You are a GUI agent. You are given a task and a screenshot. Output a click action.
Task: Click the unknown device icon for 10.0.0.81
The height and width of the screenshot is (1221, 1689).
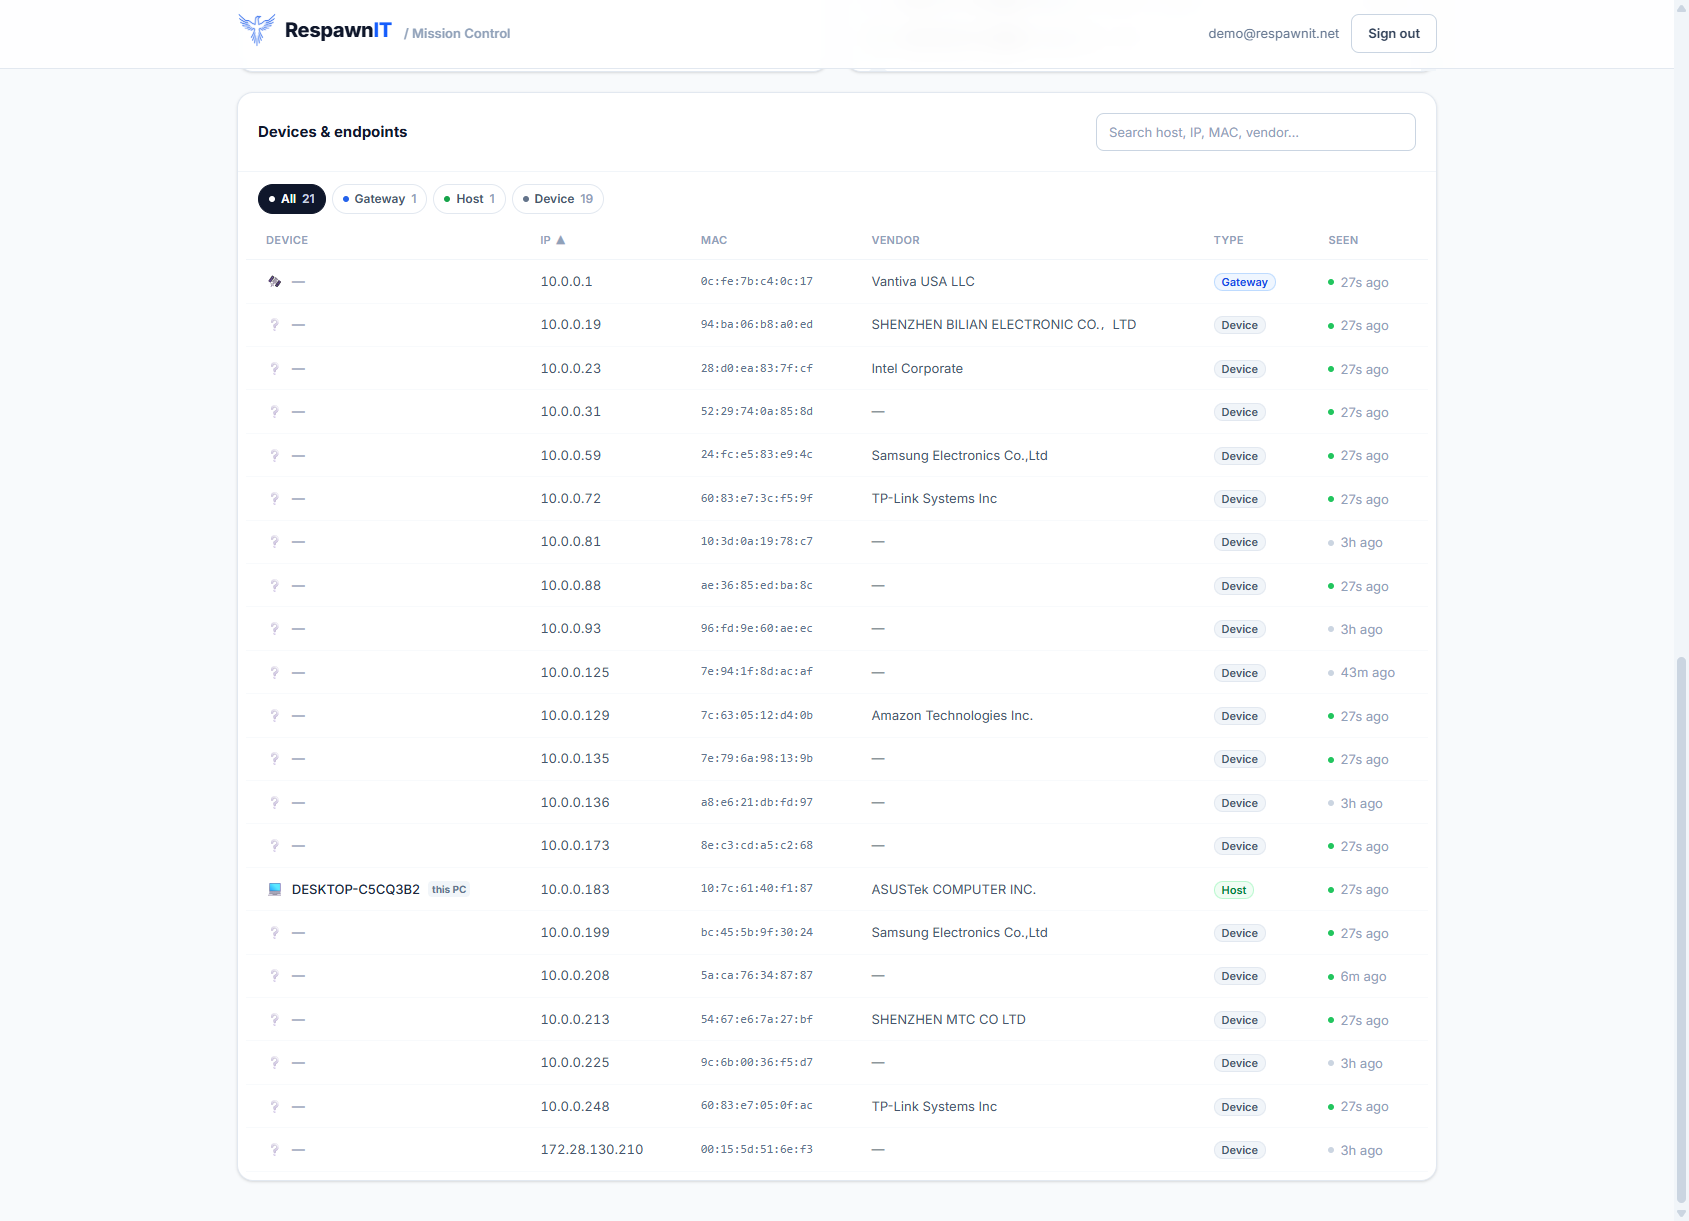click(x=274, y=542)
